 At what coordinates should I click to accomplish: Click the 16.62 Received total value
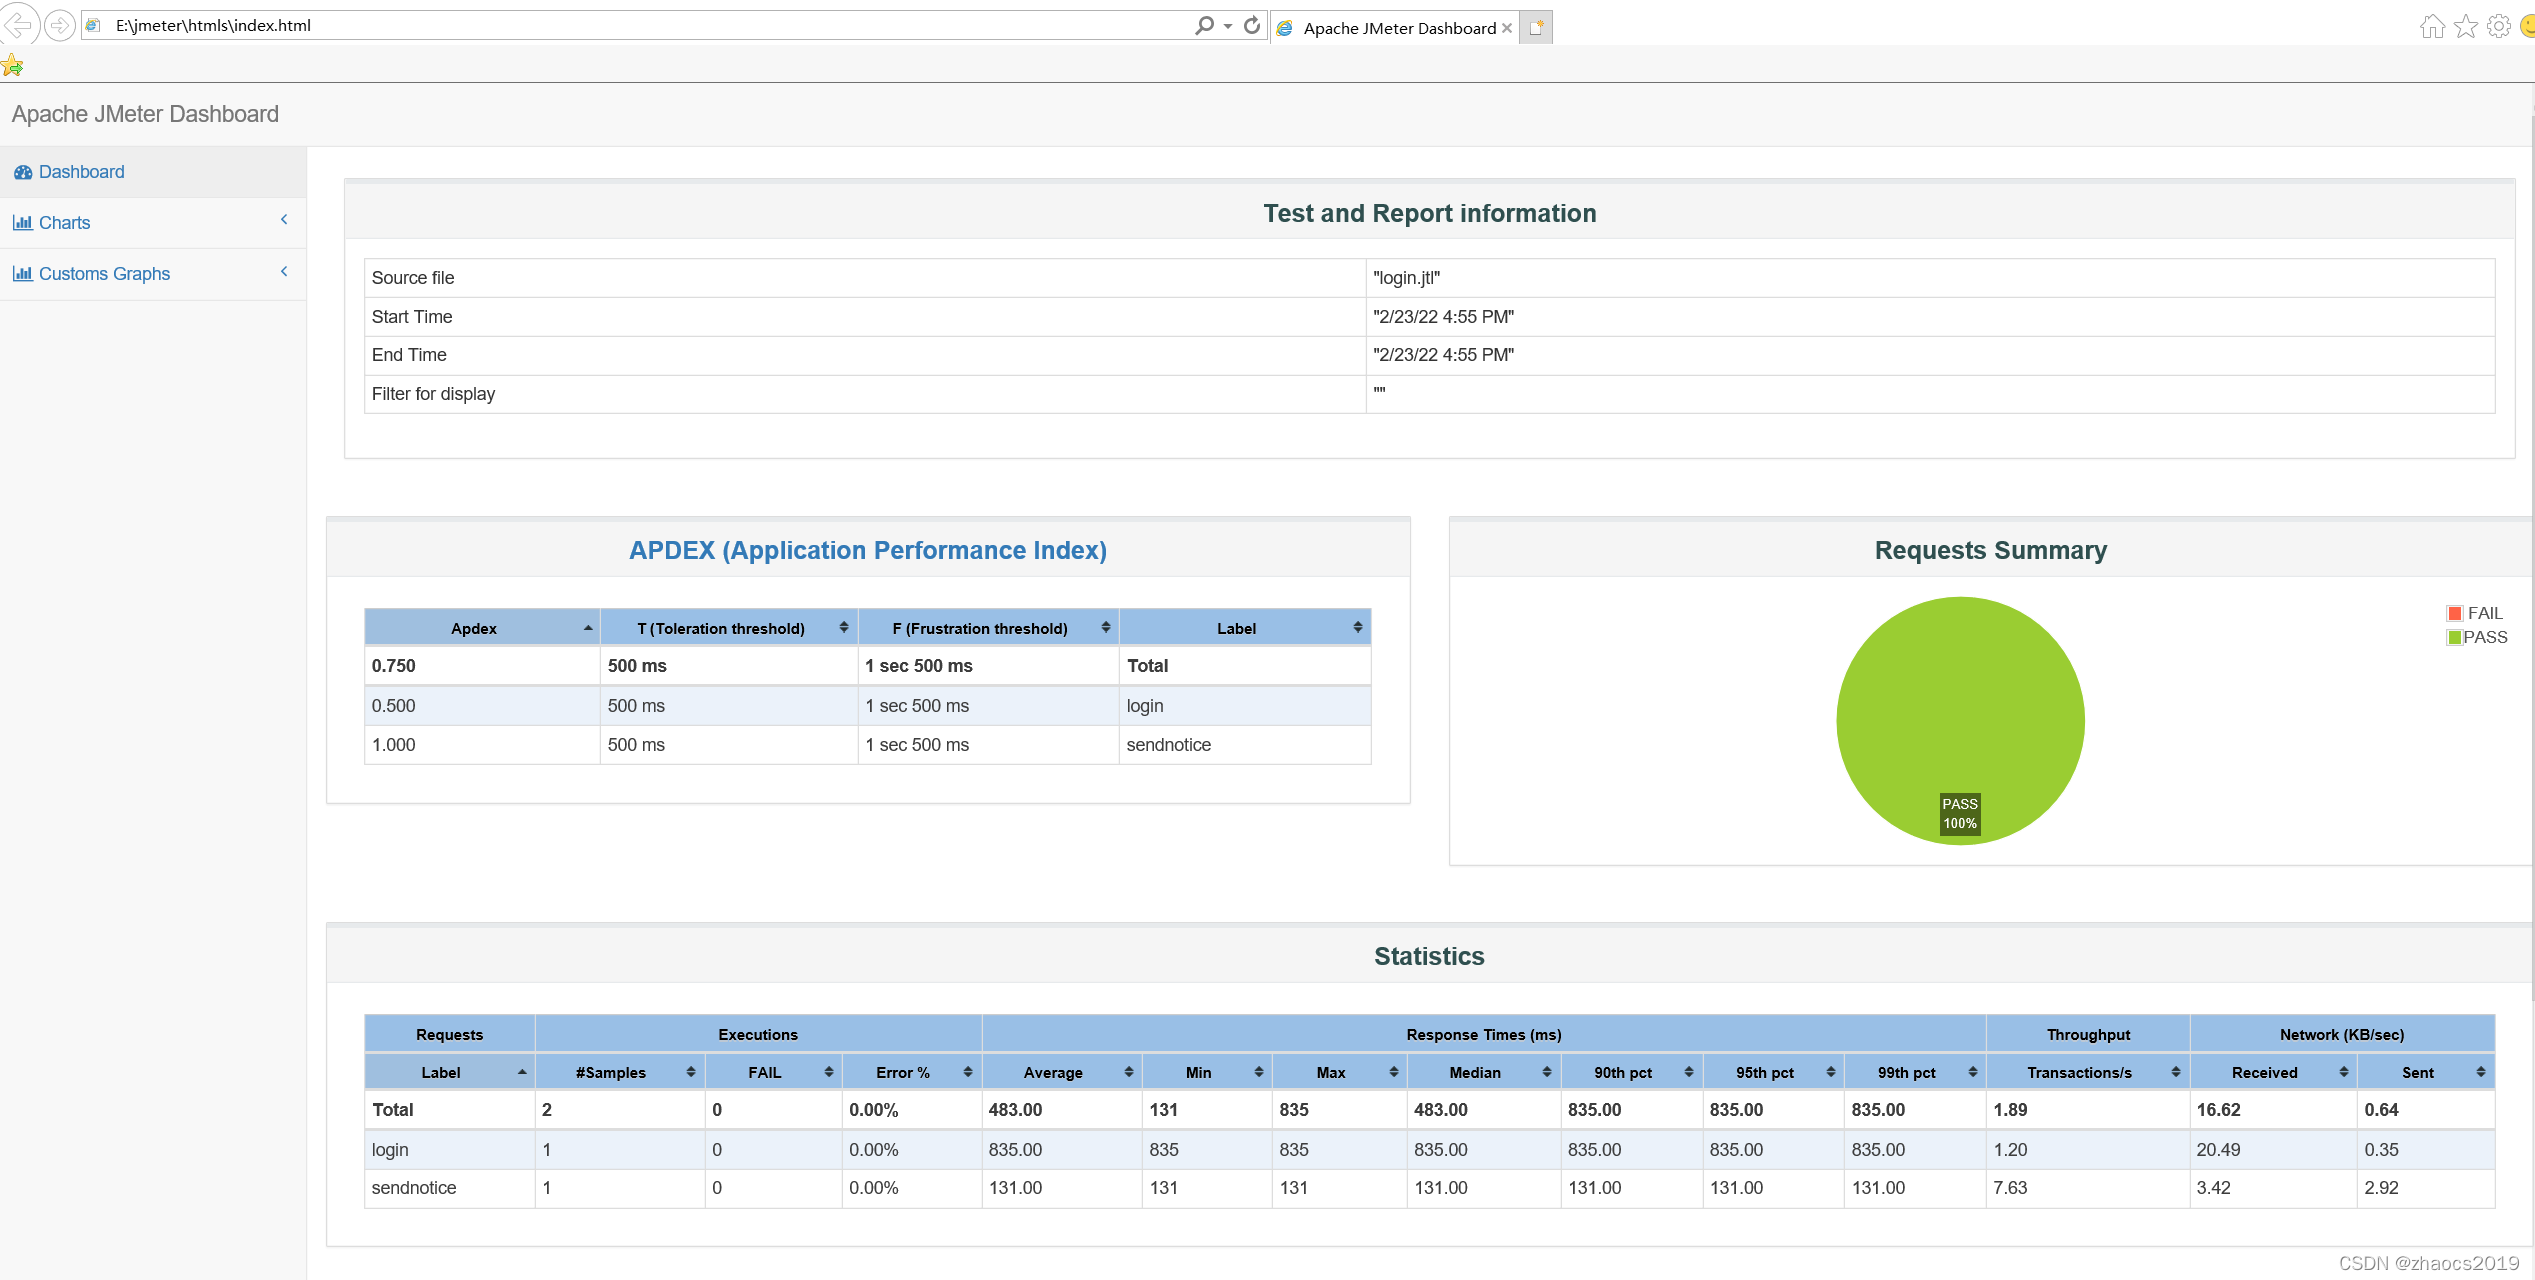(x=2218, y=1110)
